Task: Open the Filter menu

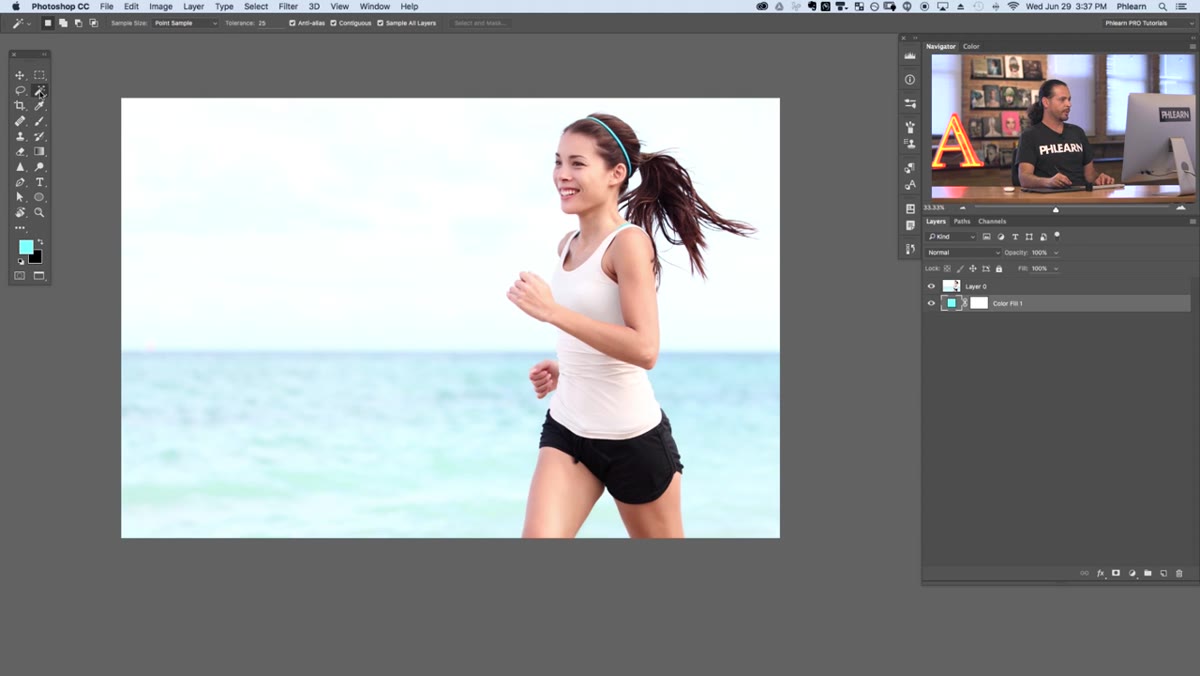Action: (288, 6)
